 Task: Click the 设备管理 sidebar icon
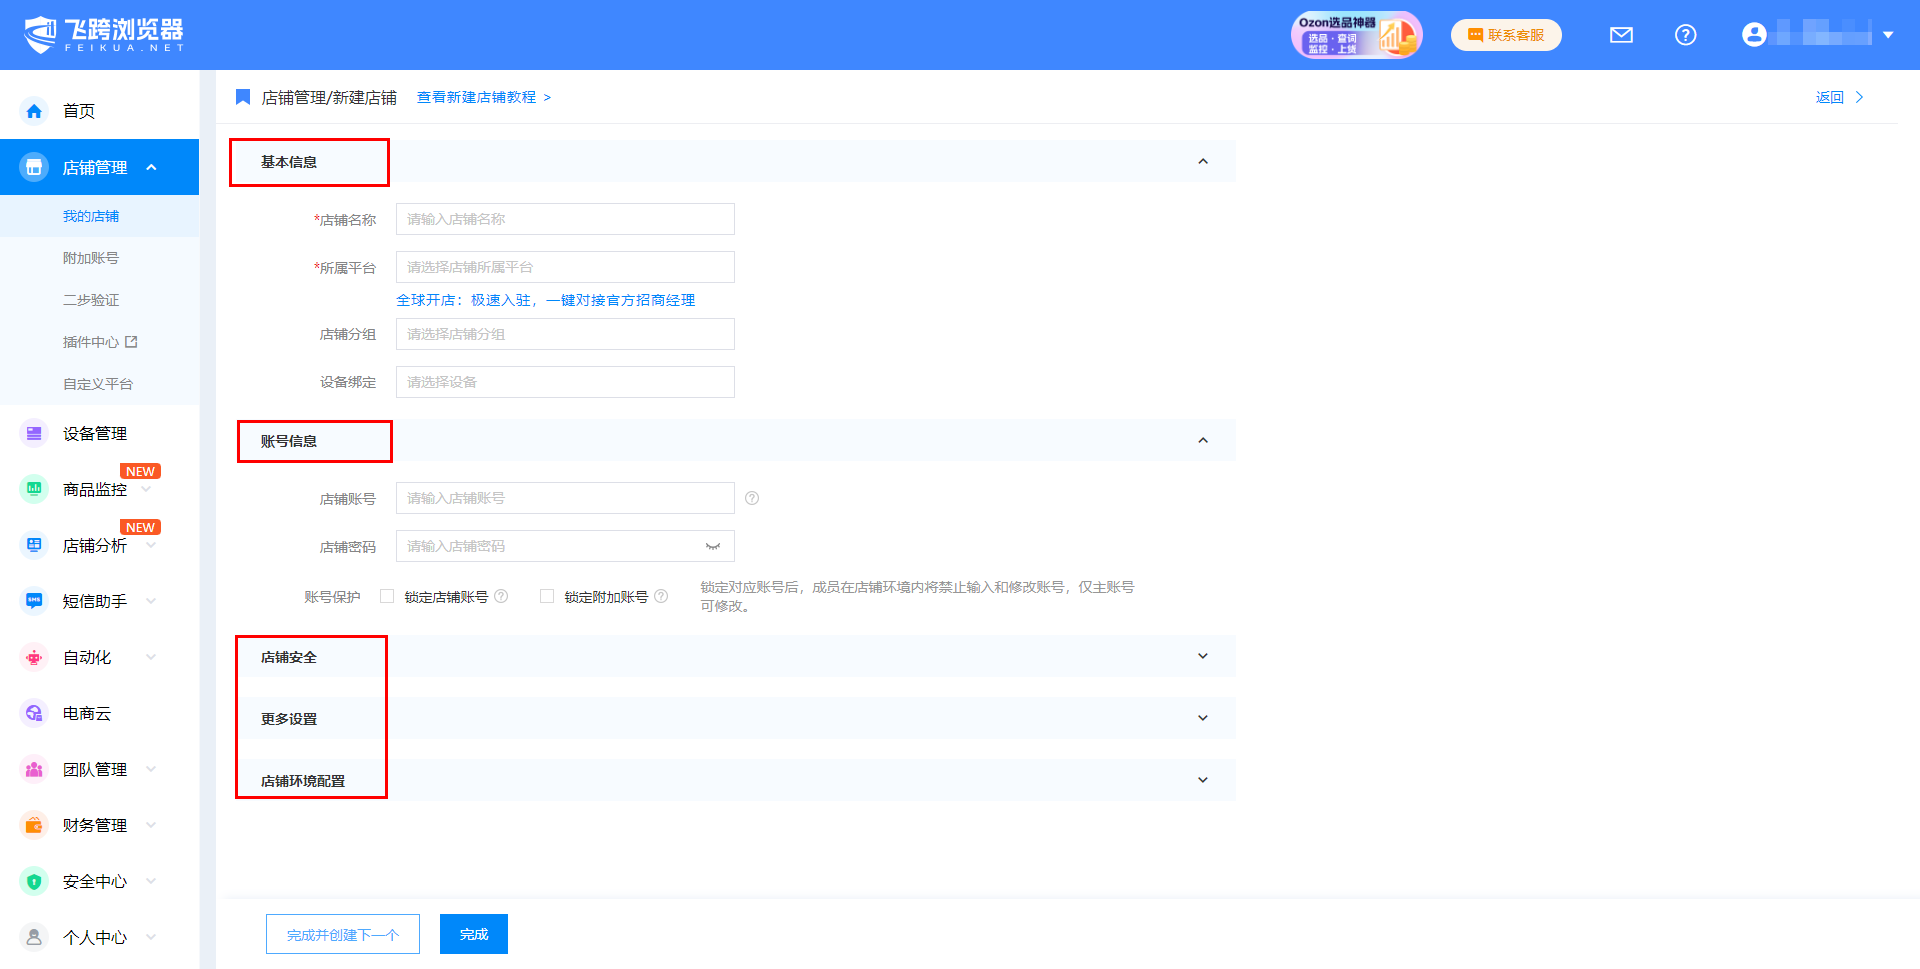point(34,433)
